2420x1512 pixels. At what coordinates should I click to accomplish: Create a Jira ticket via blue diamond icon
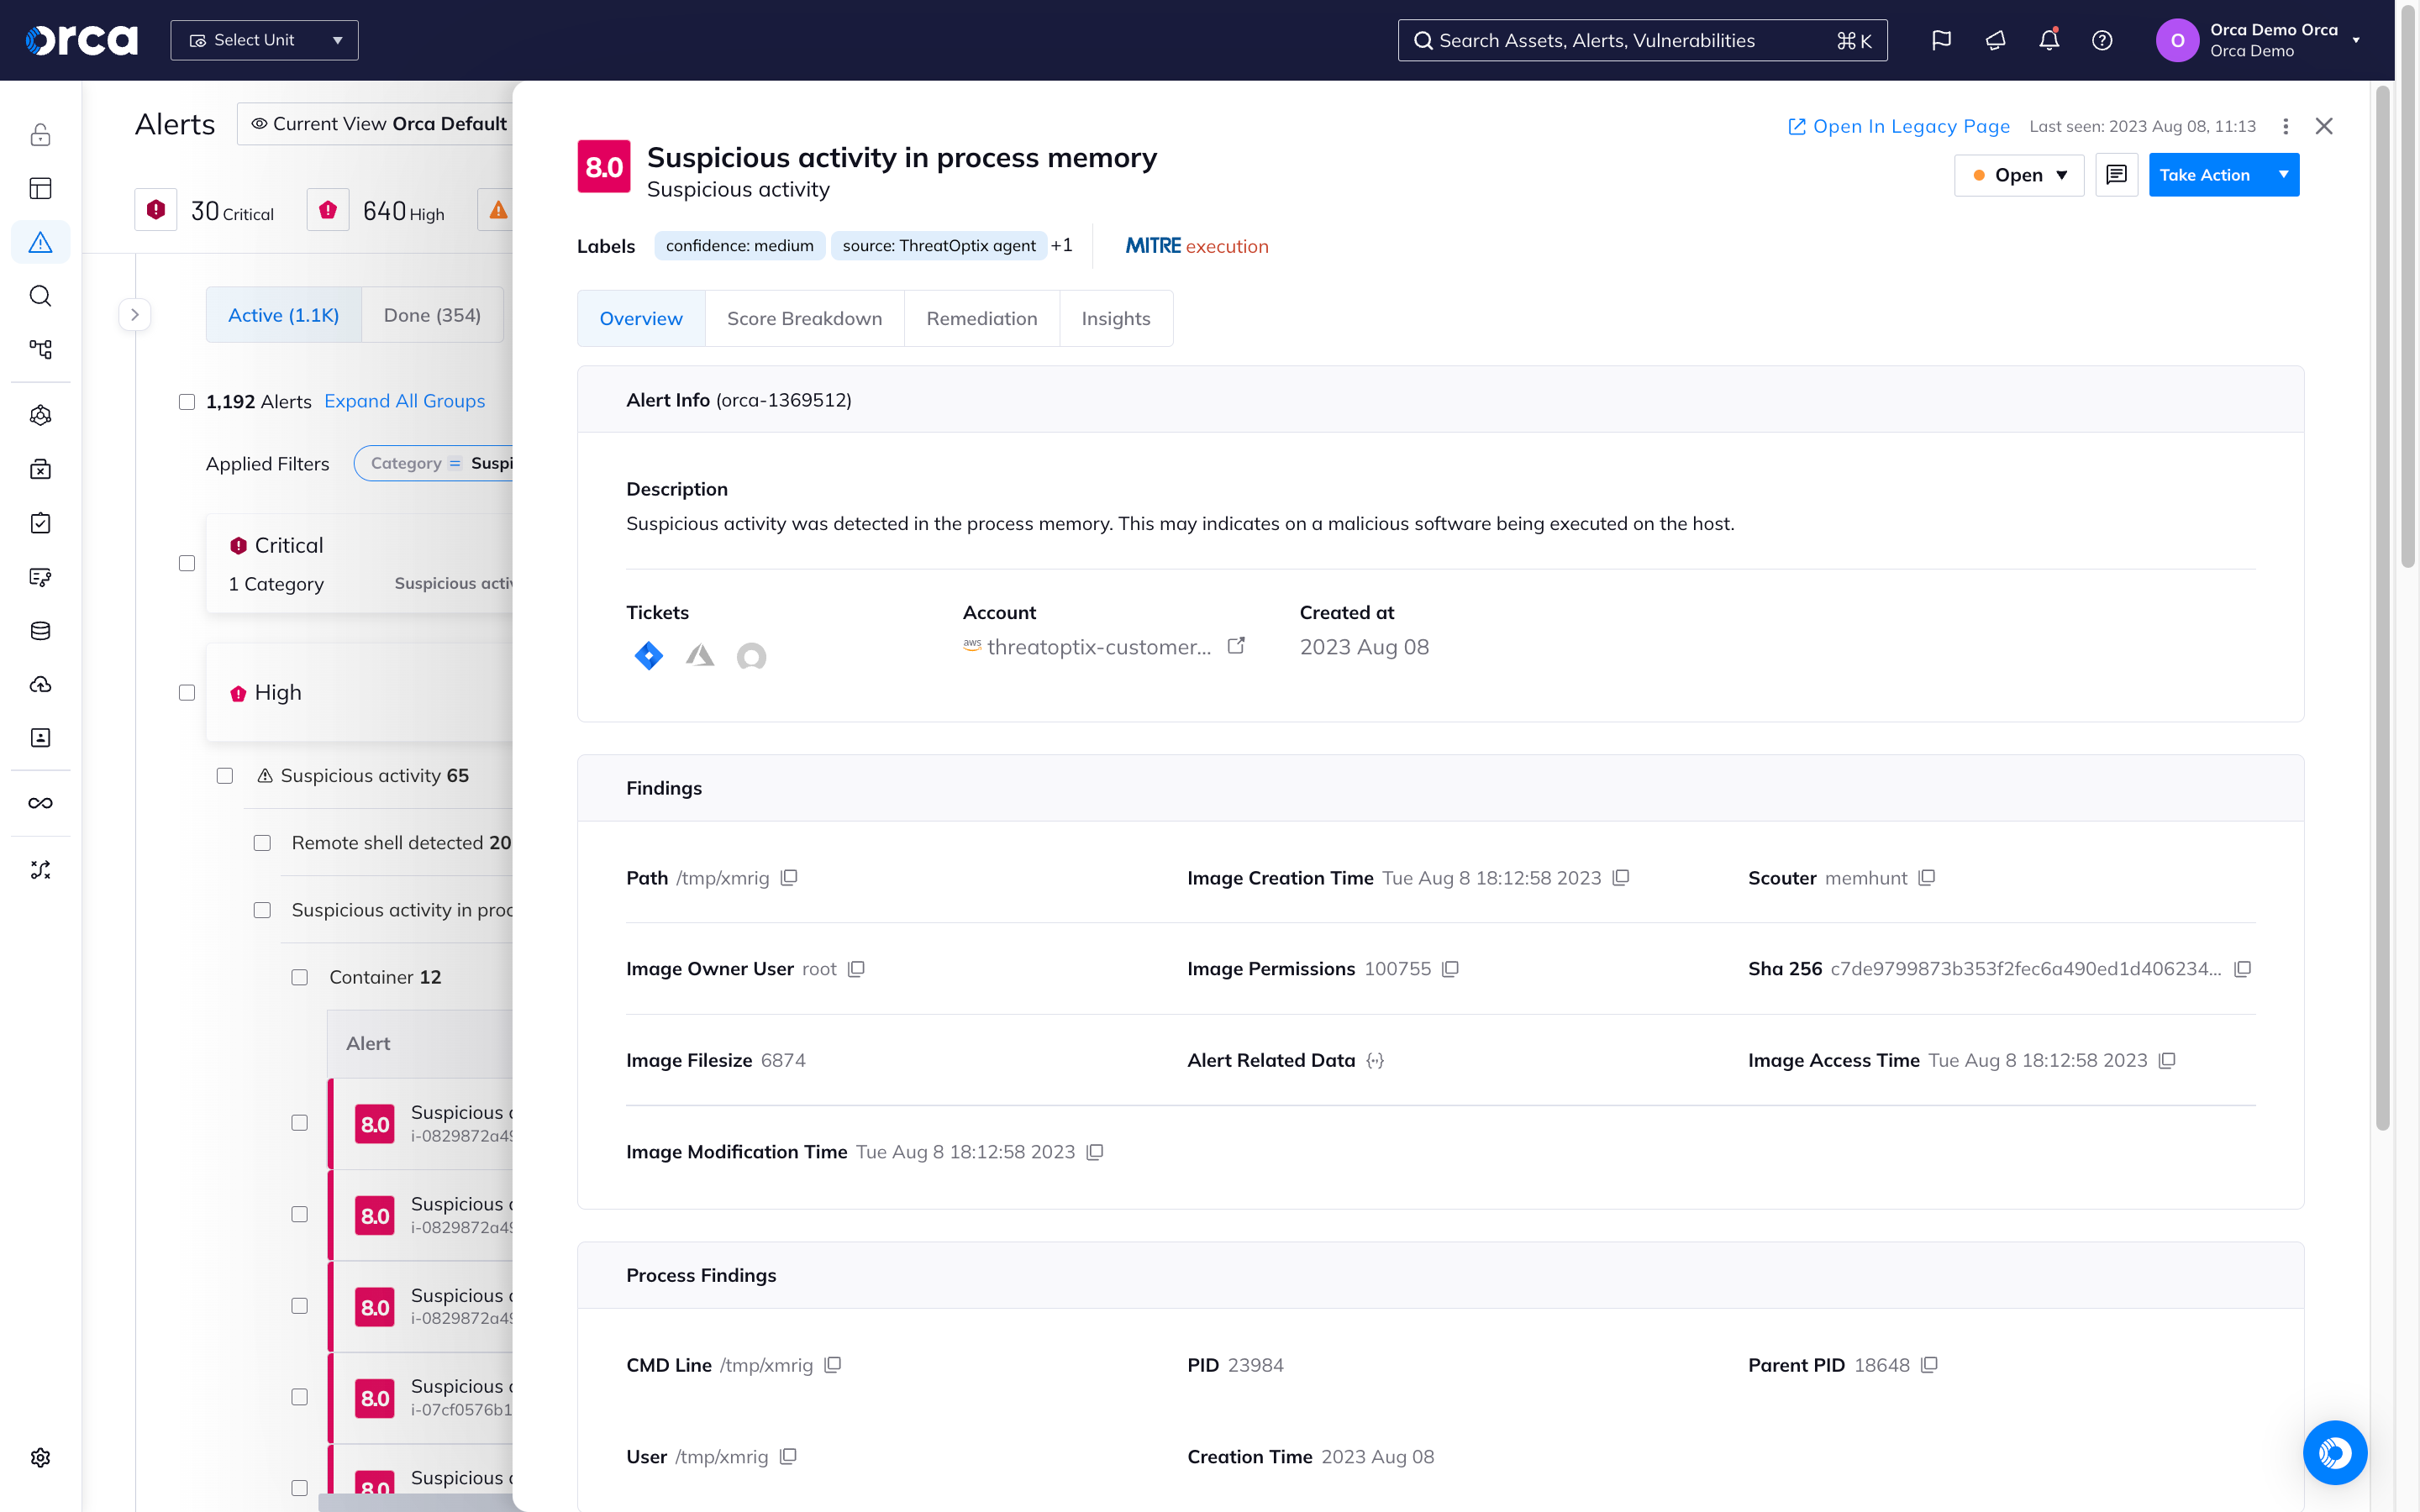click(x=648, y=656)
